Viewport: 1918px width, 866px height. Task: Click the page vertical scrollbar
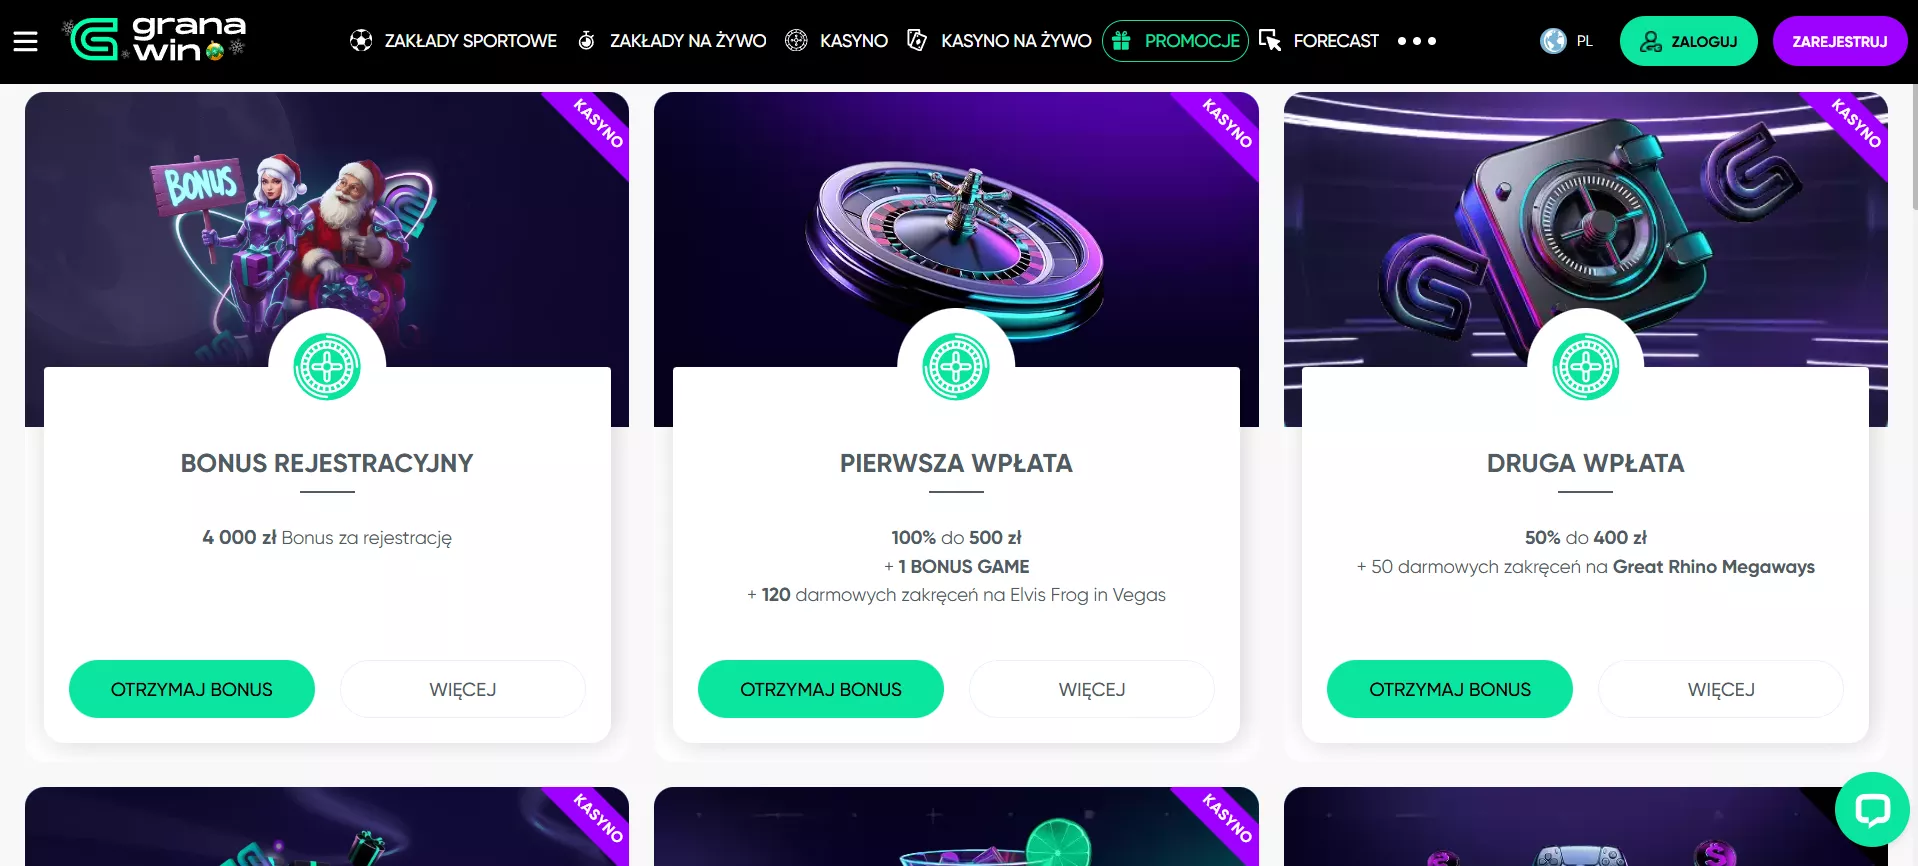(x=1914, y=150)
